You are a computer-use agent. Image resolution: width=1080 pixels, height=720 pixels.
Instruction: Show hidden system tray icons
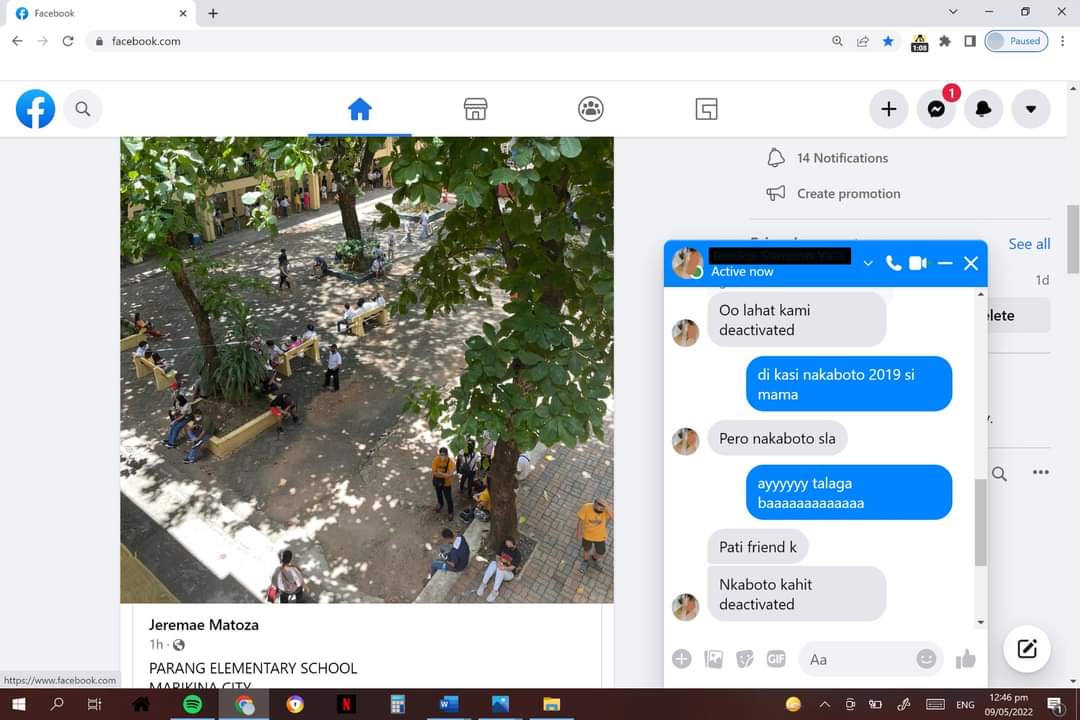[x=824, y=704]
